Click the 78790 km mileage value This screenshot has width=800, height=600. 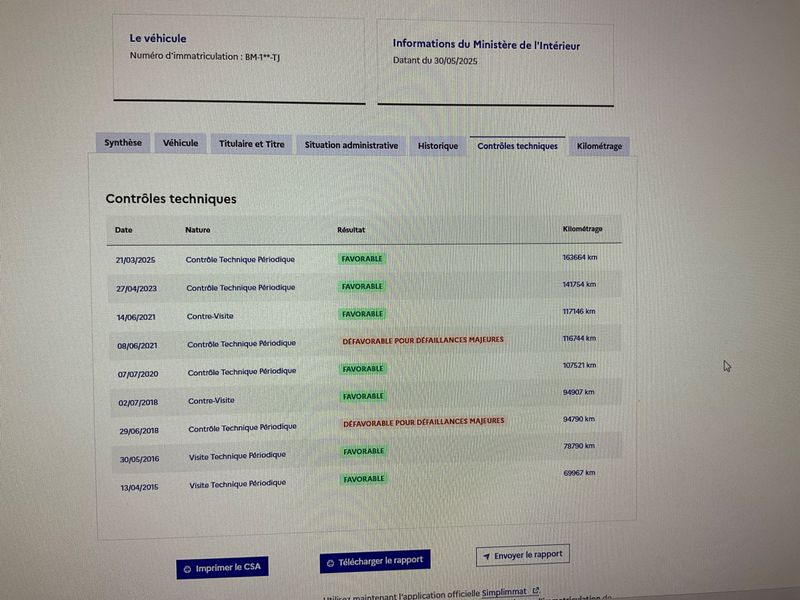click(x=579, y=446)
